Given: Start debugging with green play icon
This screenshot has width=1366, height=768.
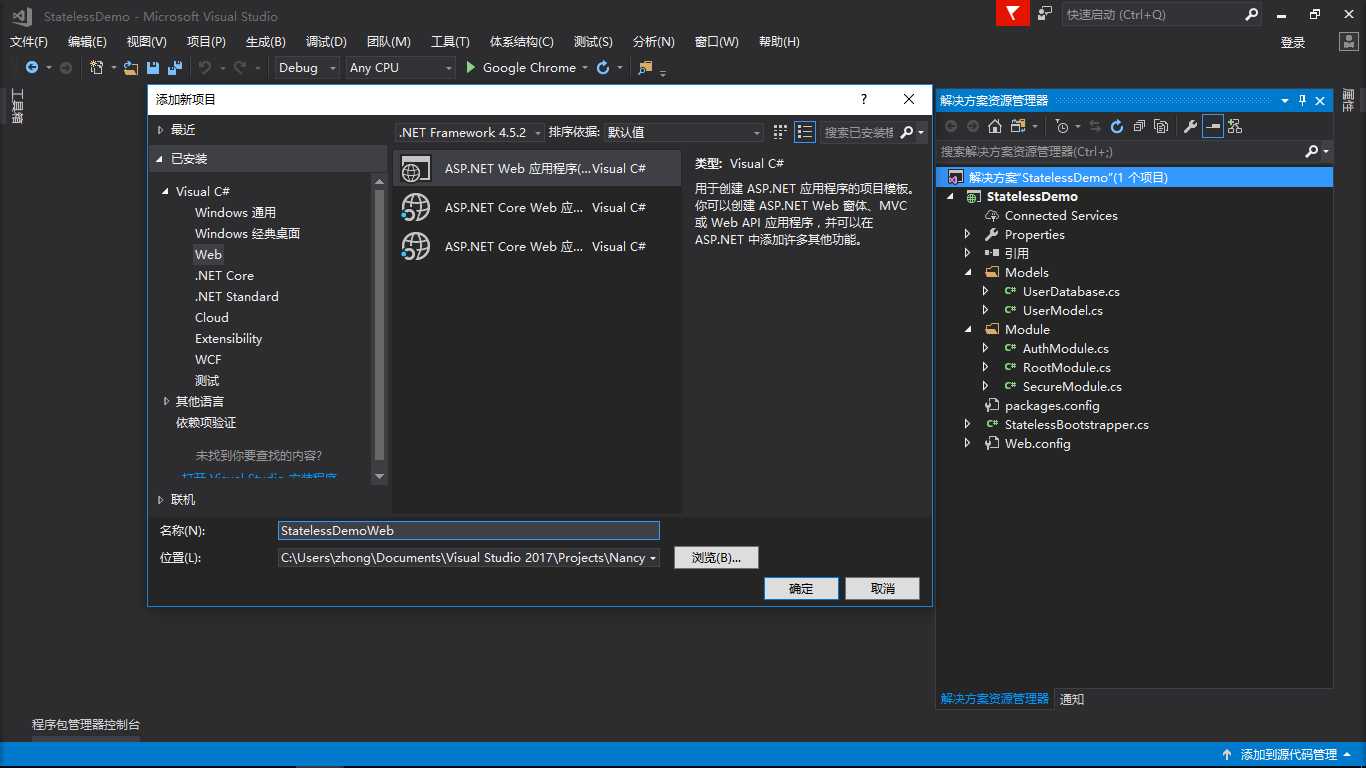Looking at the screenshot, I should point(472,68).
